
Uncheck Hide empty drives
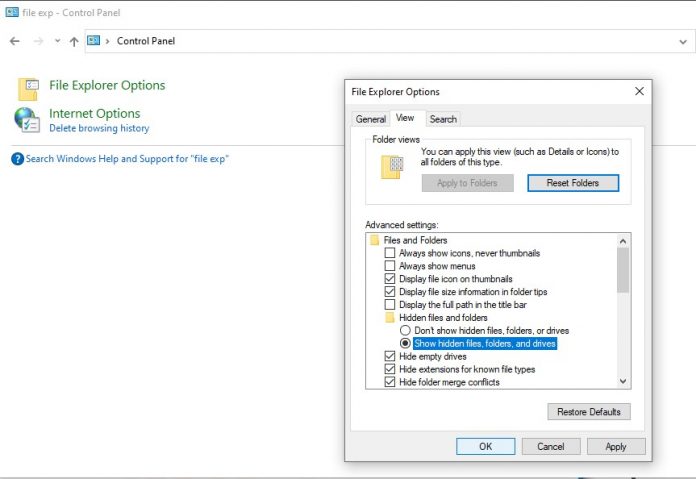[x=390, y=356]
